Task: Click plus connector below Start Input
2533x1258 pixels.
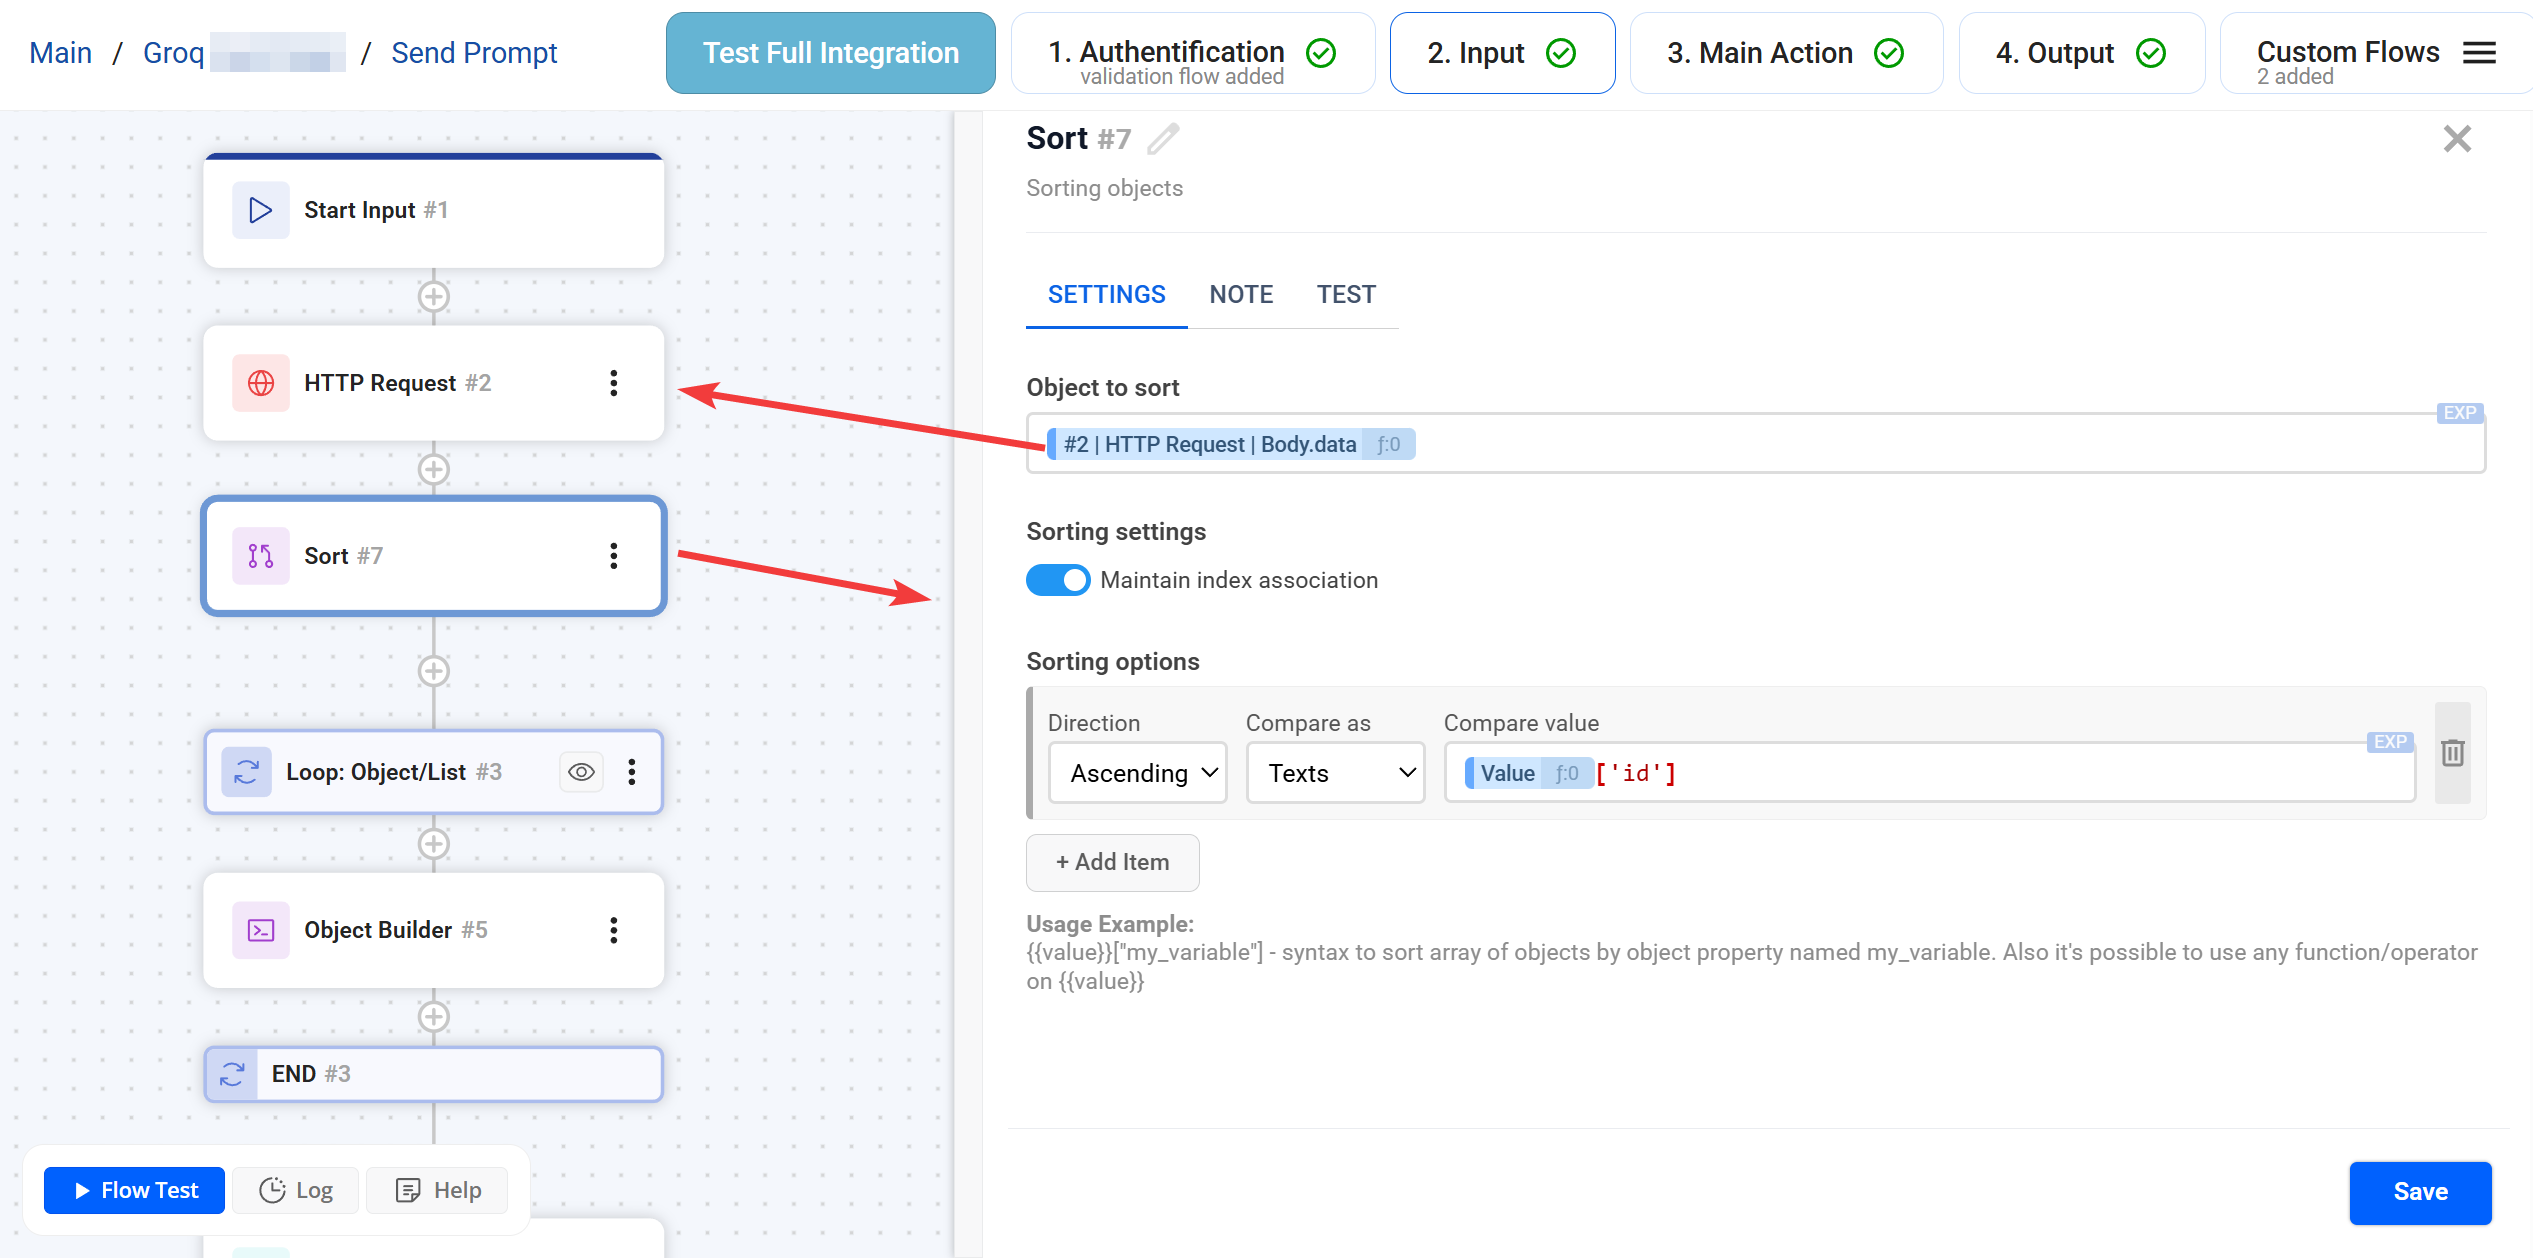Action: pyautogui.click(x=433, y=297)
